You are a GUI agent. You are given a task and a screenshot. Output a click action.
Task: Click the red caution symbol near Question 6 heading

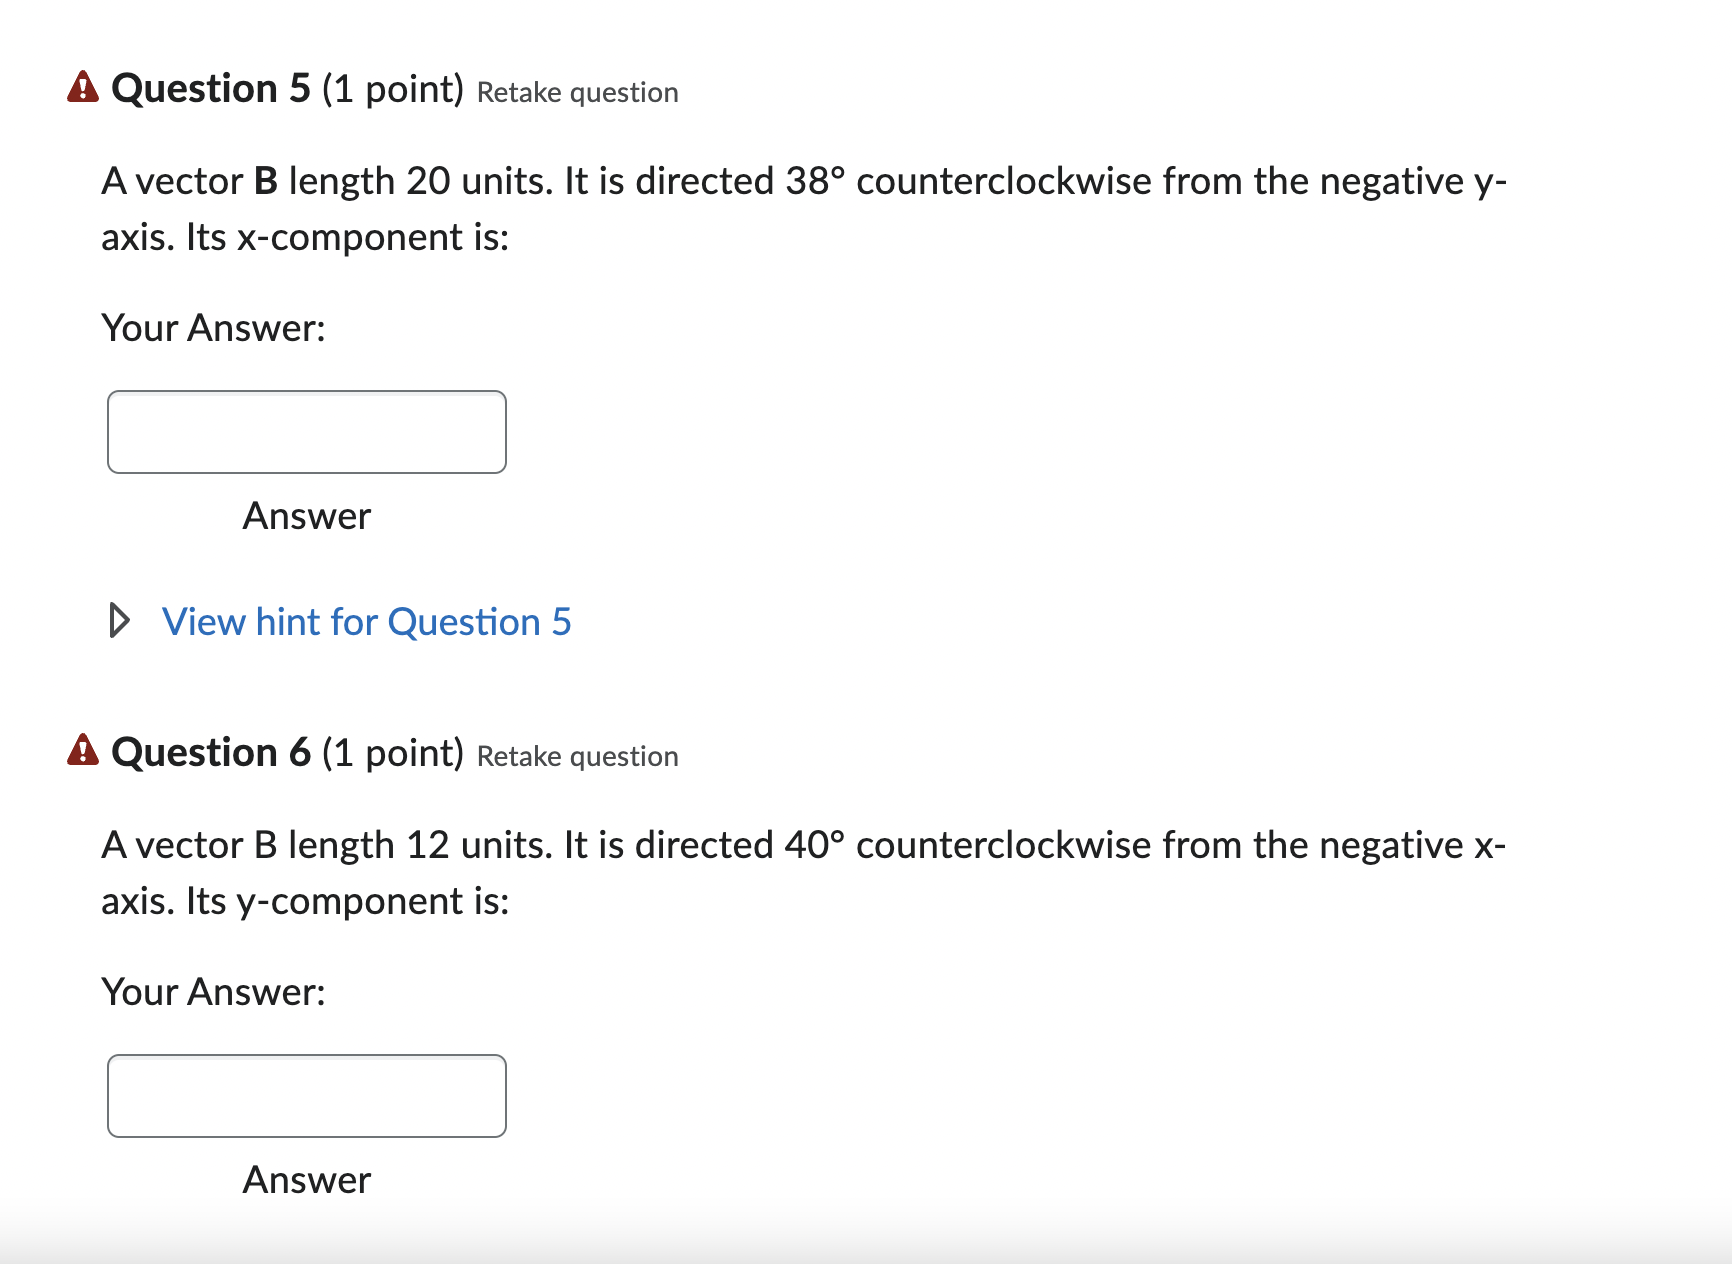click(x=83, y=752)
